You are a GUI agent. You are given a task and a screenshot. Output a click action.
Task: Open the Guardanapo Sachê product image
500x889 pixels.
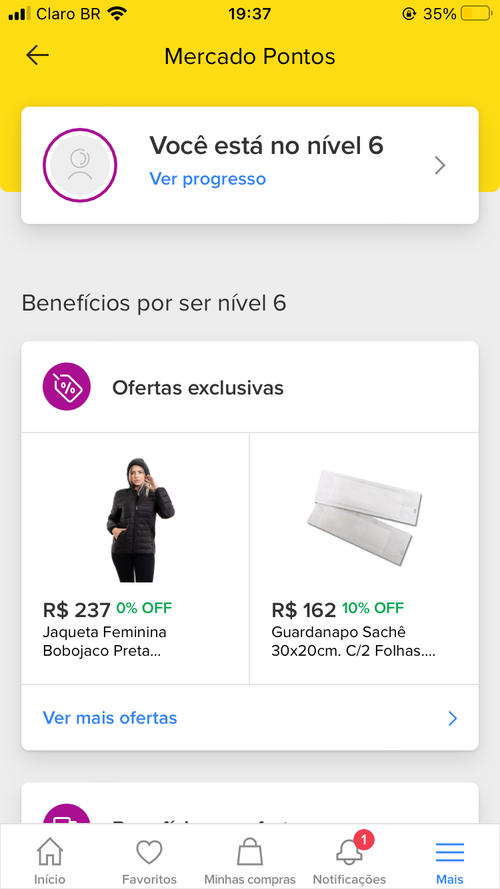pos(364,516)
